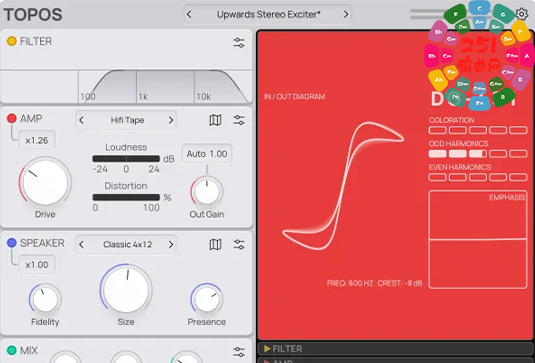
Task: Click the filter frequency response curve display
Action: click(126, 86)
